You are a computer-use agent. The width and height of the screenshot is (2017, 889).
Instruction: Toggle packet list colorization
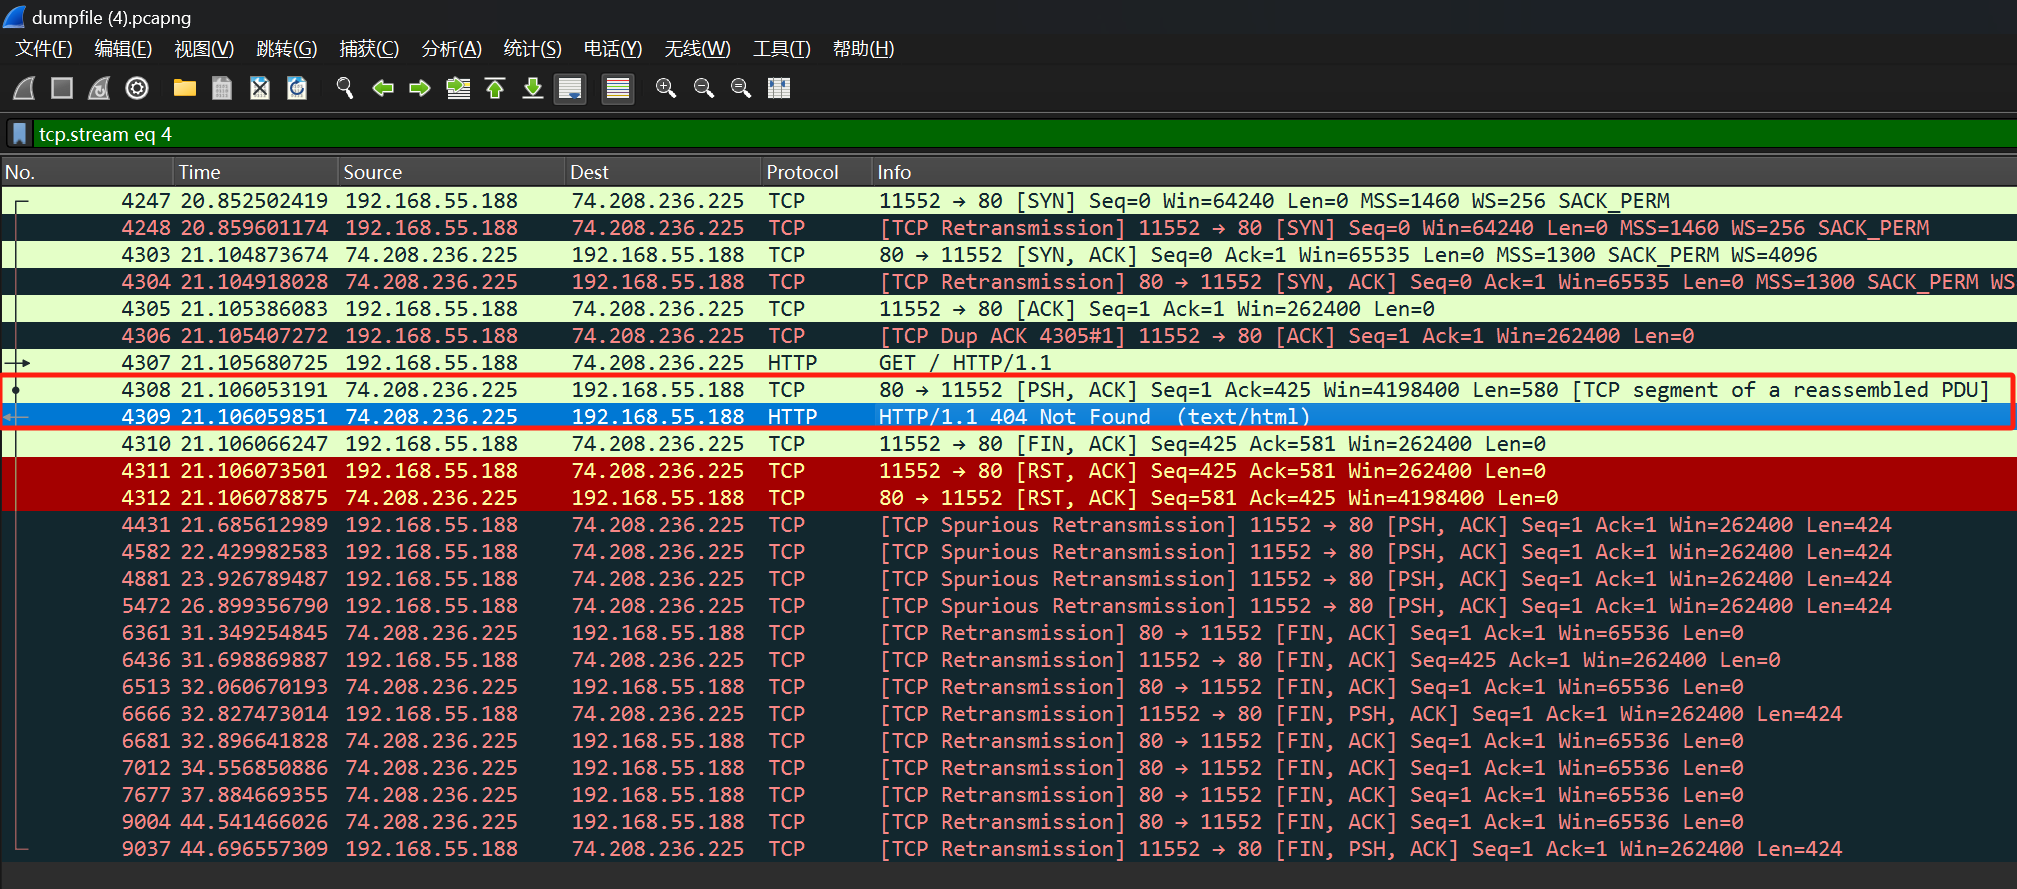click(618, 89)
